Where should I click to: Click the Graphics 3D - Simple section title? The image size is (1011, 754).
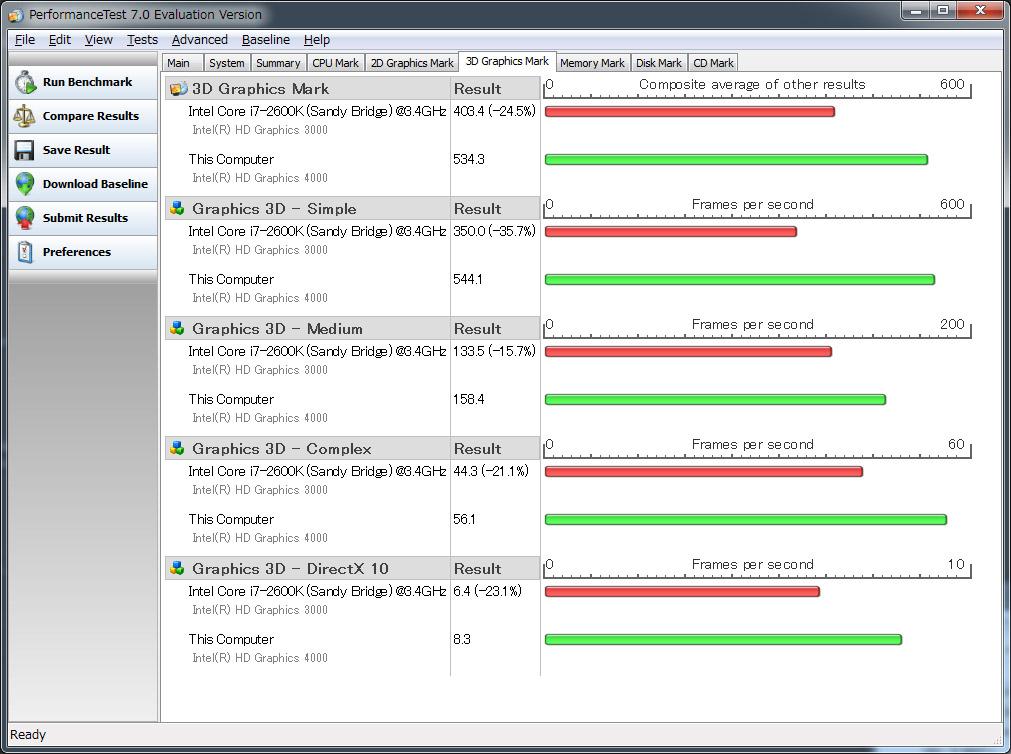(x=274, y=209)
